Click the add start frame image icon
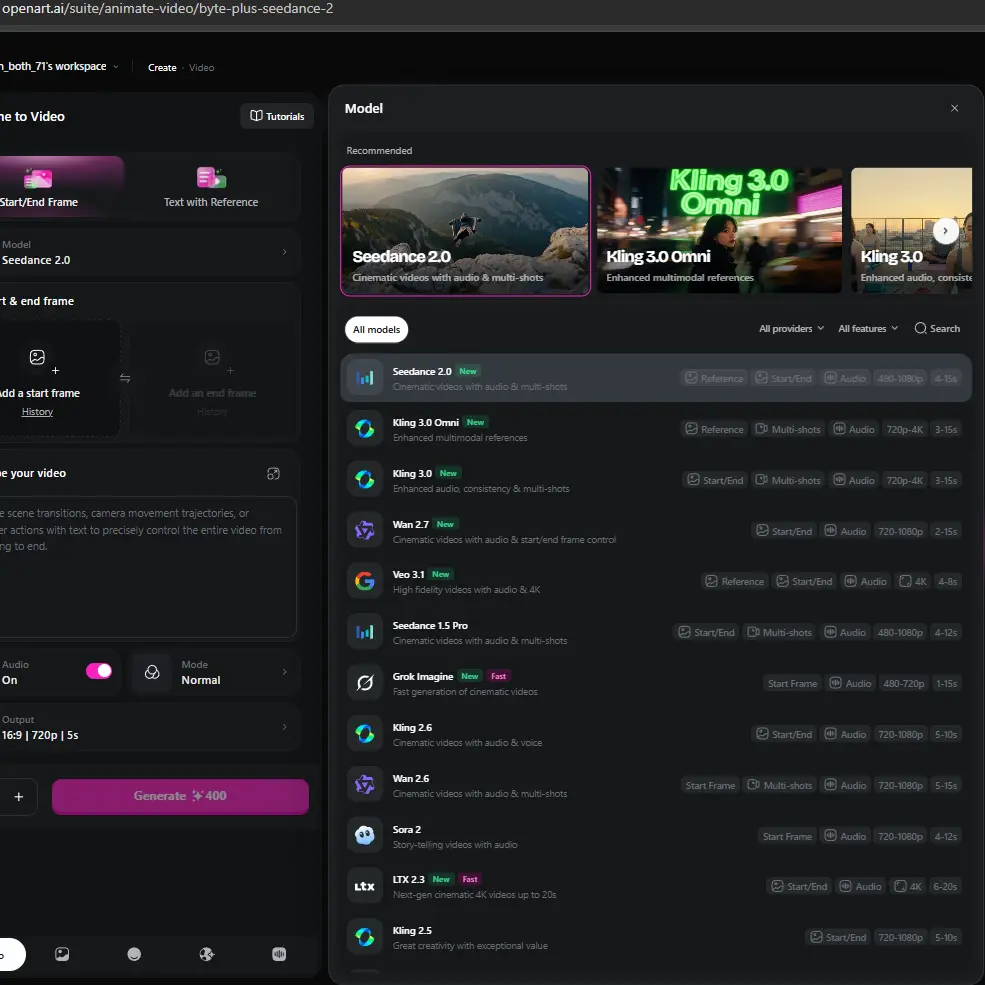Screen dimensions: 985x985 tap(37, 357)
